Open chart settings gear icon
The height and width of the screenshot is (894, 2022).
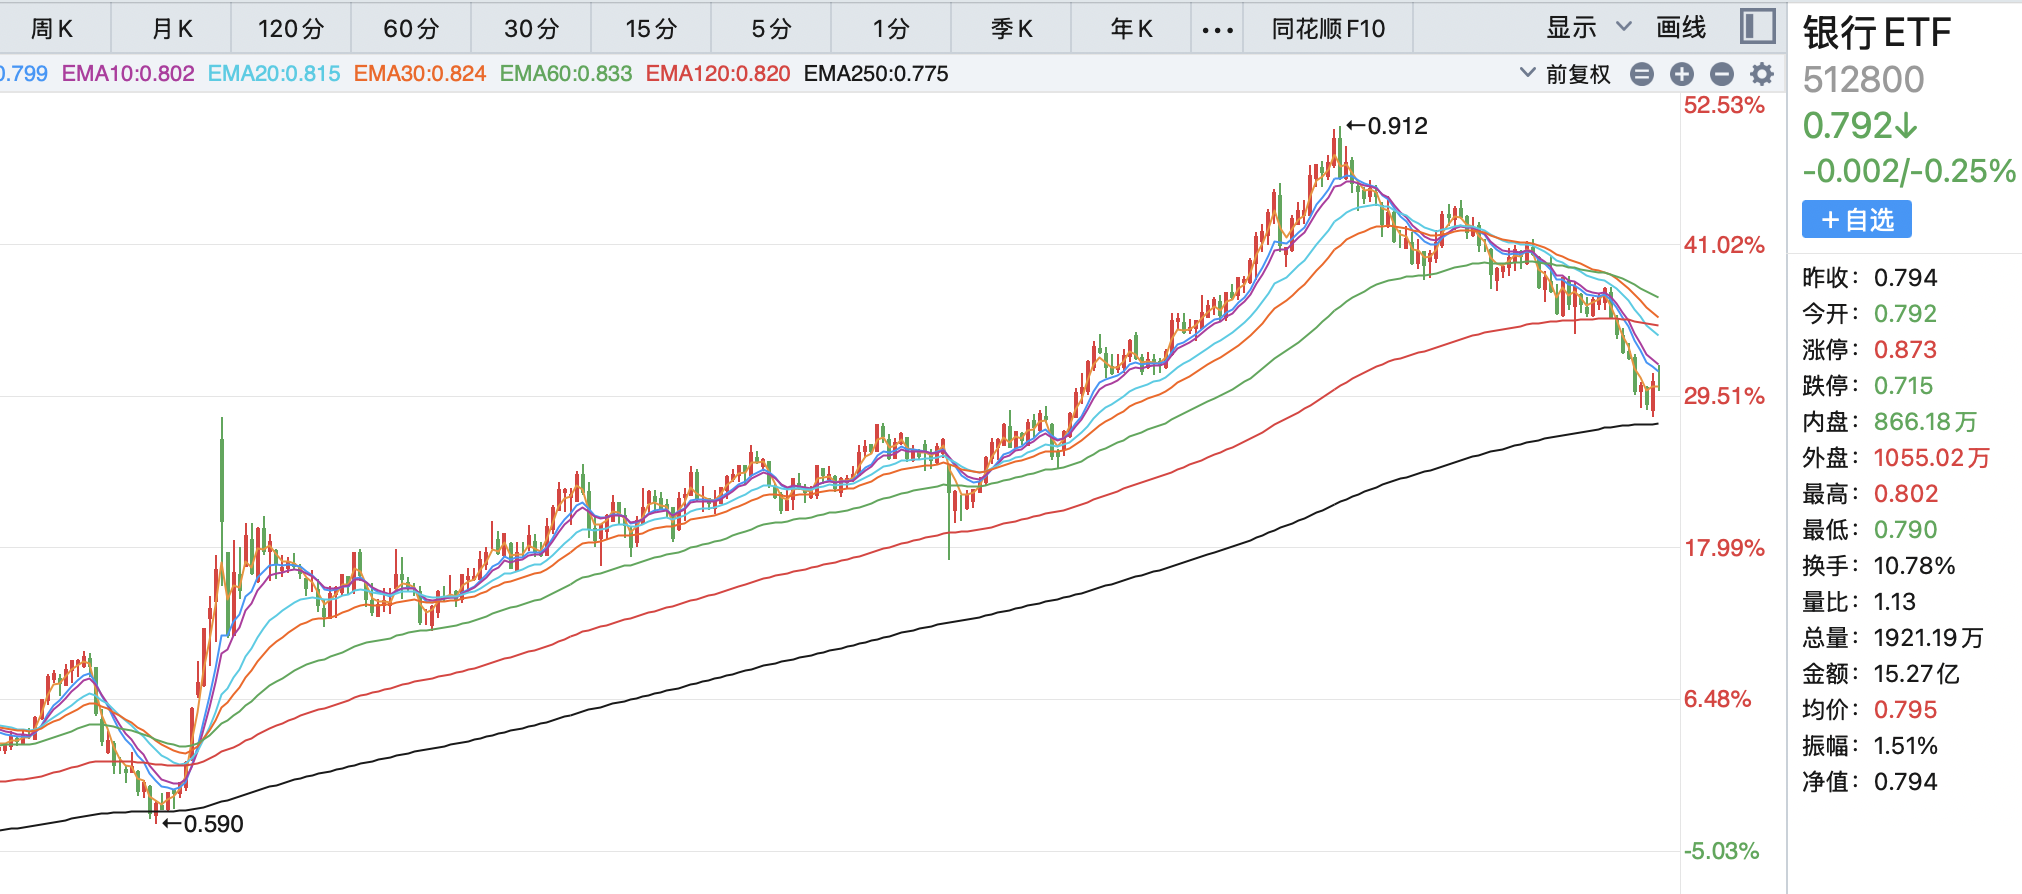click(x=1762, y=74)
